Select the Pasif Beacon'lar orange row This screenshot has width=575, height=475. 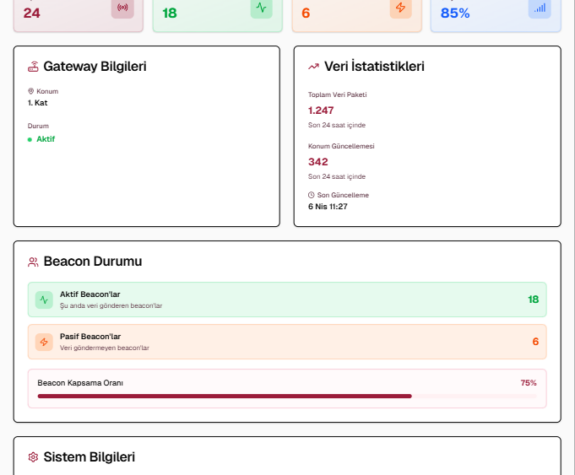click(x=287, y=342)
